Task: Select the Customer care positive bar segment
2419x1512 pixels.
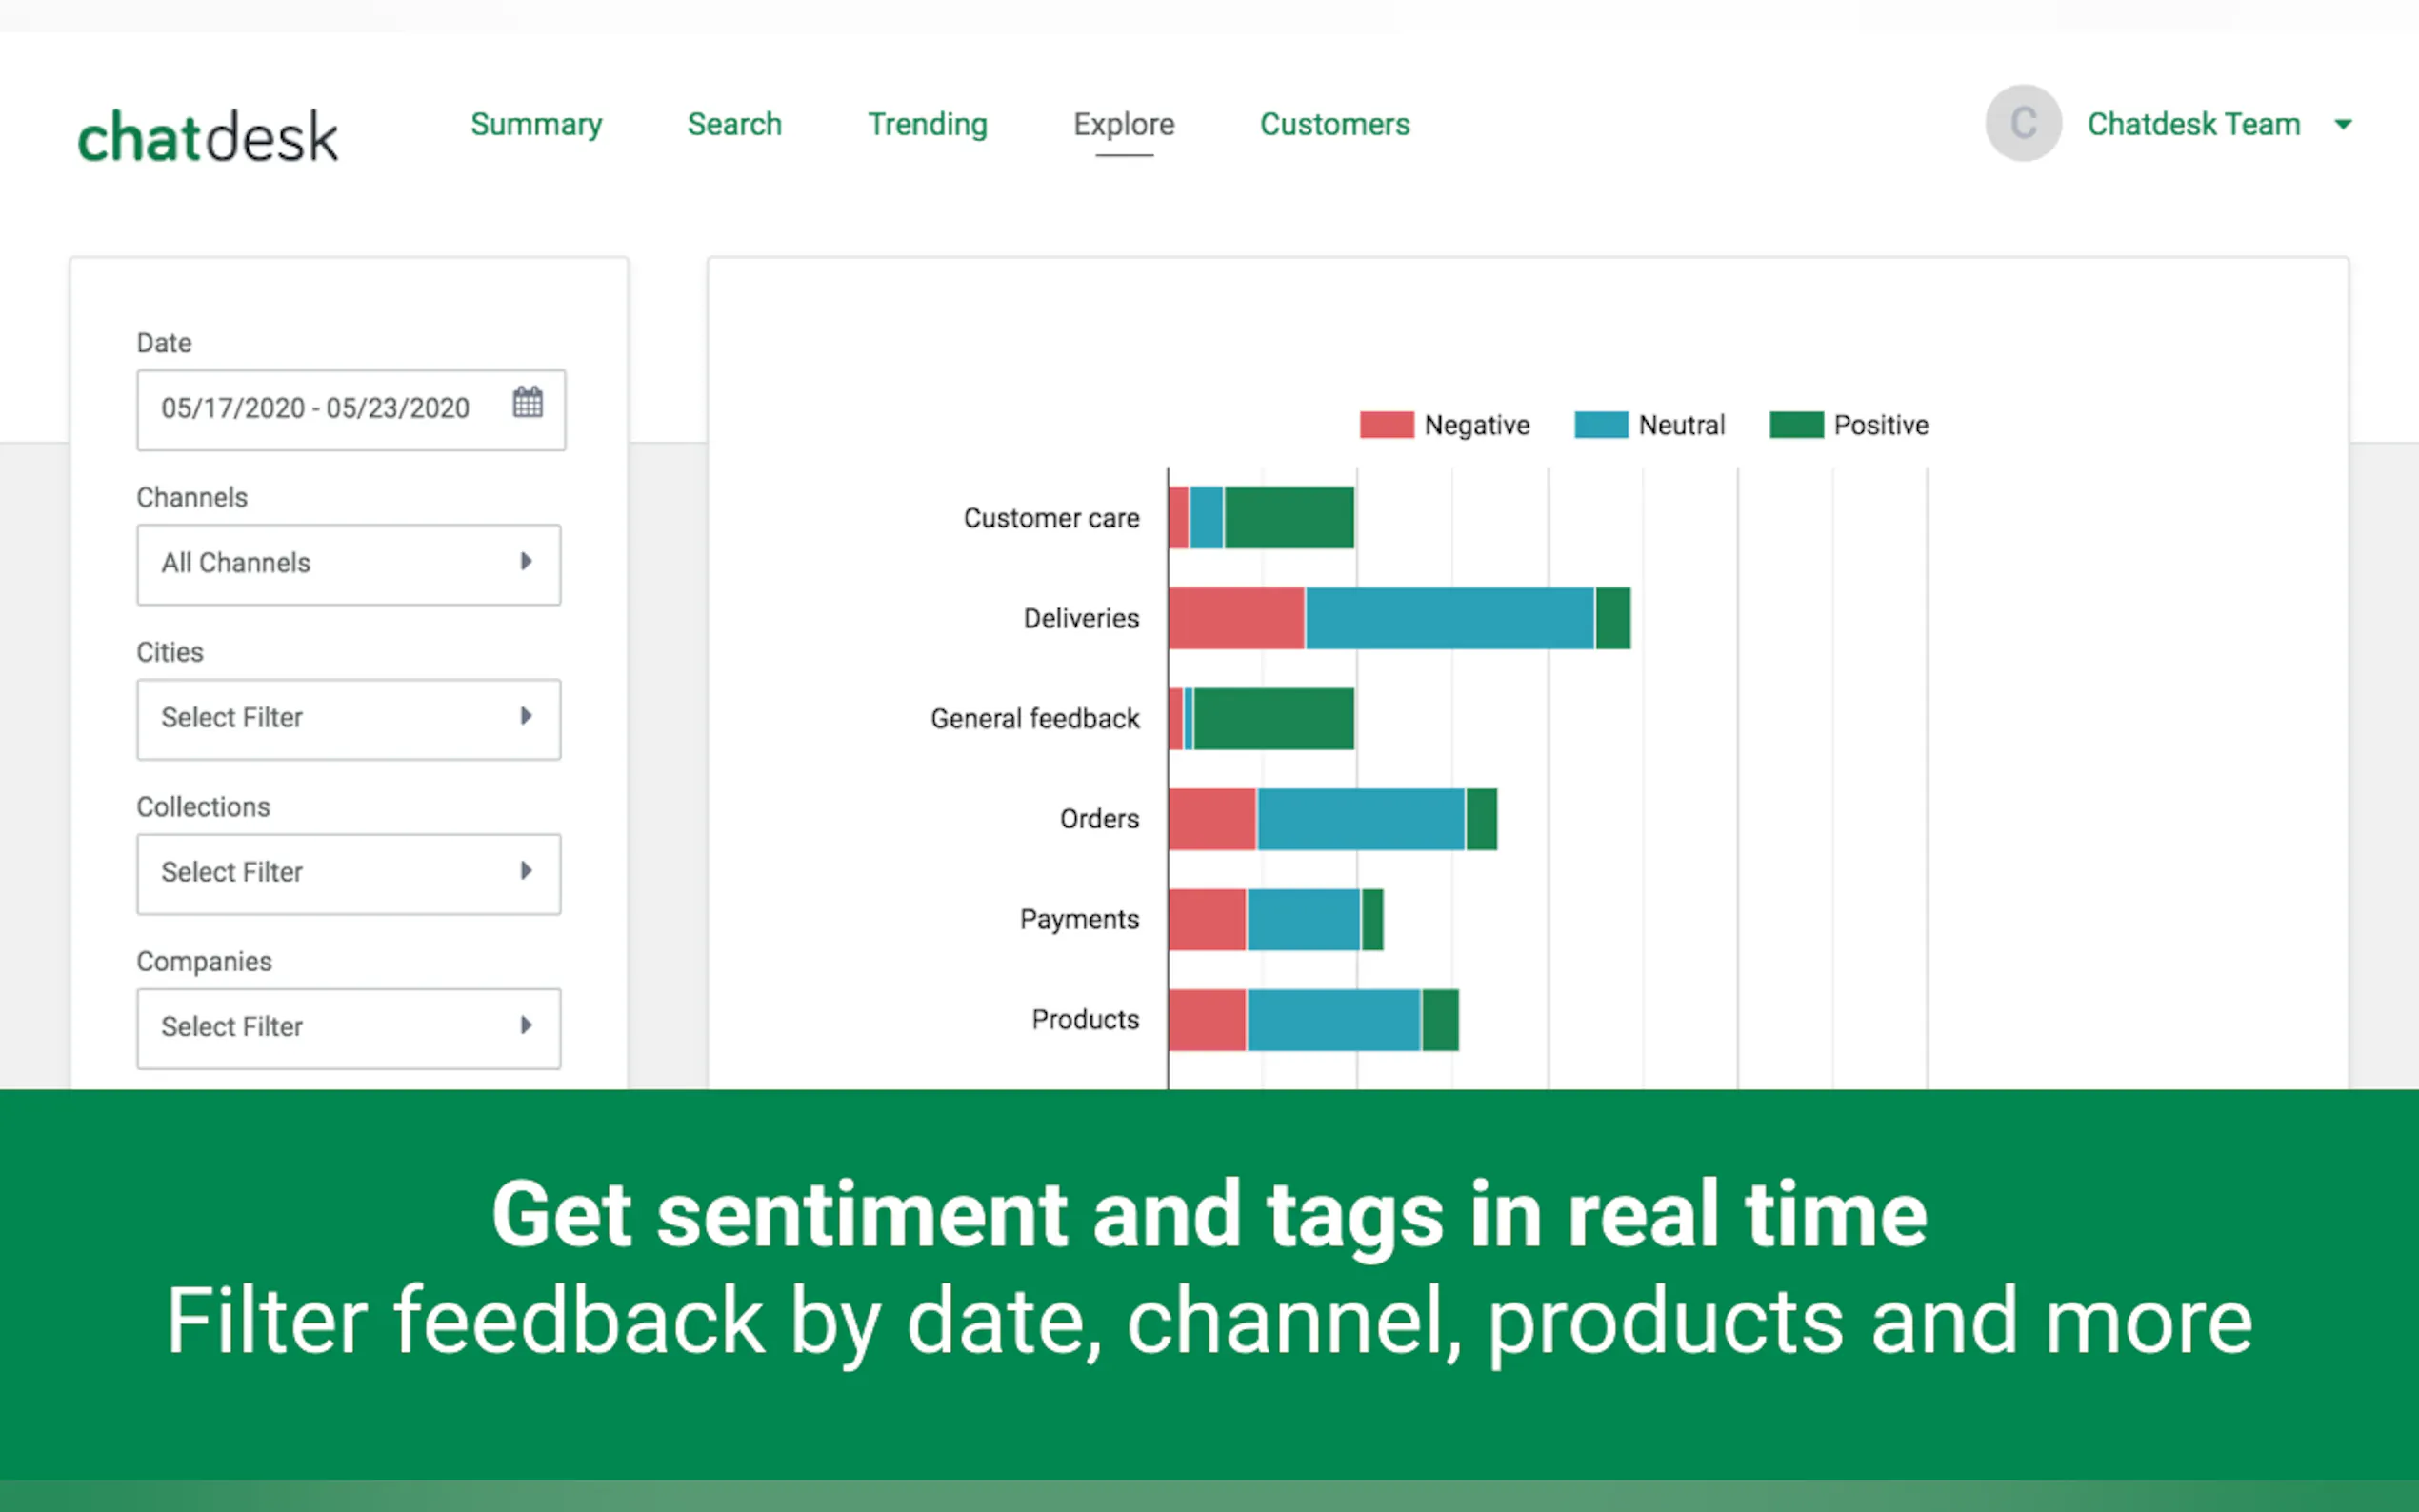Action: 1289,517
